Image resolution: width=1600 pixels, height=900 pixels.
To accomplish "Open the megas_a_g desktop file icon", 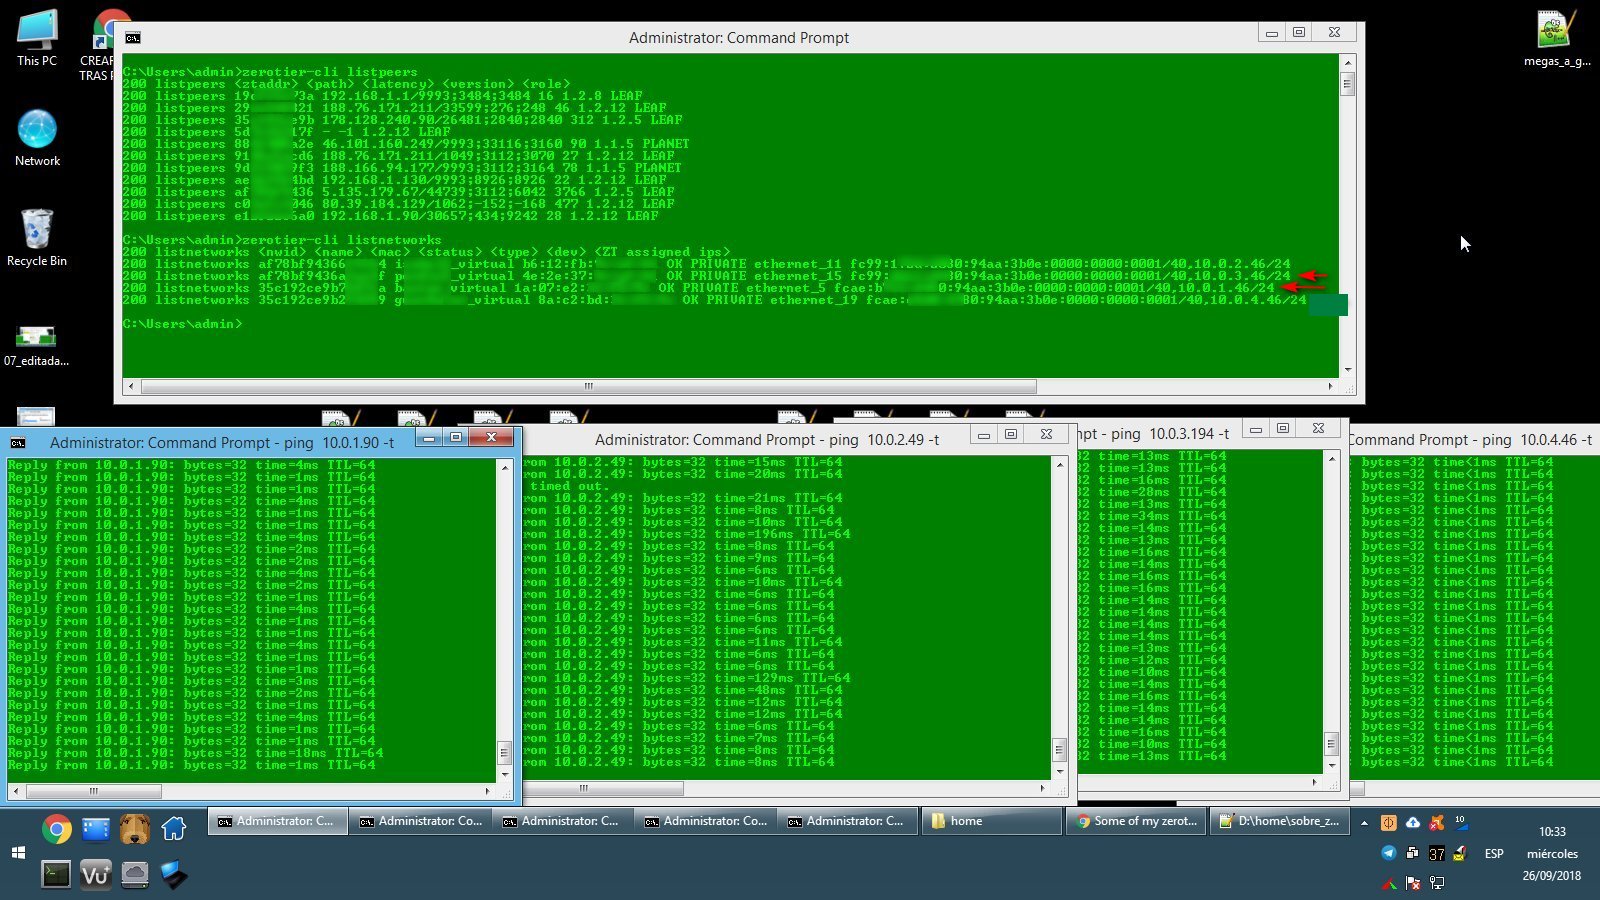I will click(1557, 38).
